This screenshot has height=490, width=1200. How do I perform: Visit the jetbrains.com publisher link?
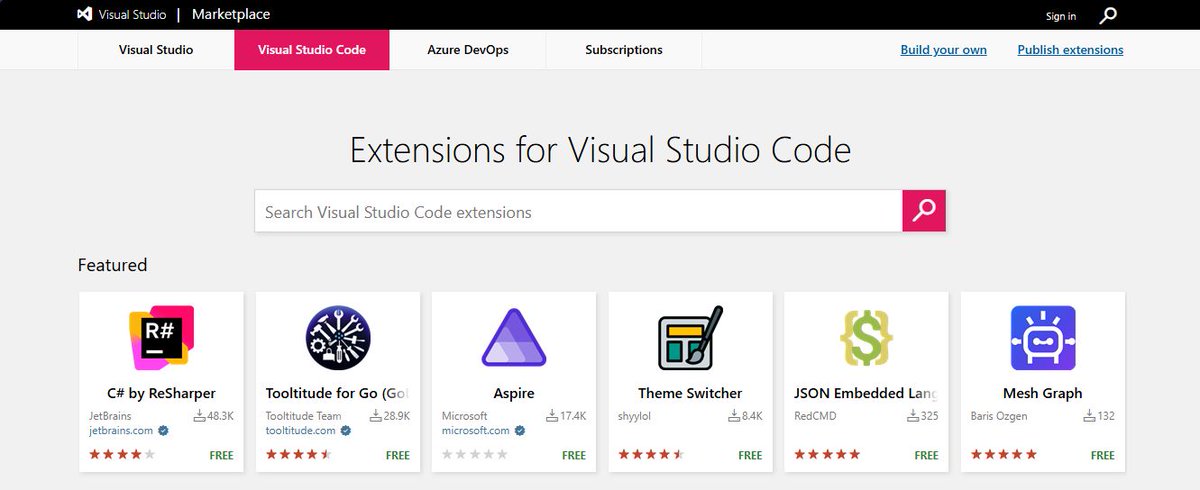click(121, 431)
